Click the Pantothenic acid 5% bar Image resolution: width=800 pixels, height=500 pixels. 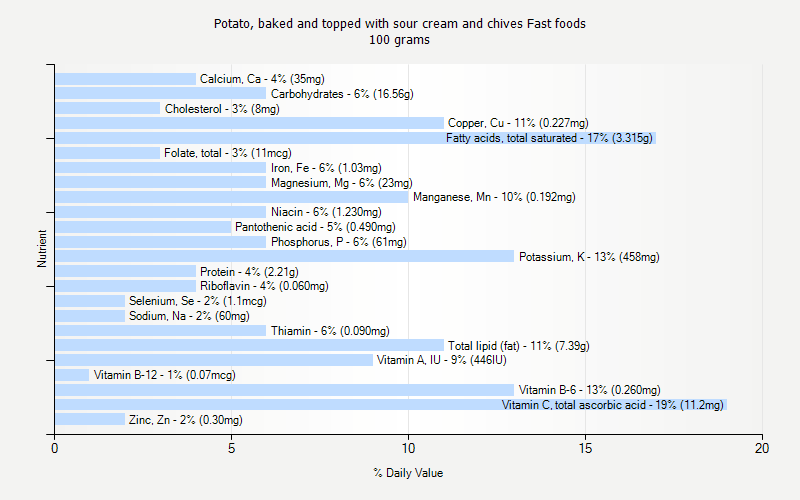pyautogui.click(x=143, y=227)
